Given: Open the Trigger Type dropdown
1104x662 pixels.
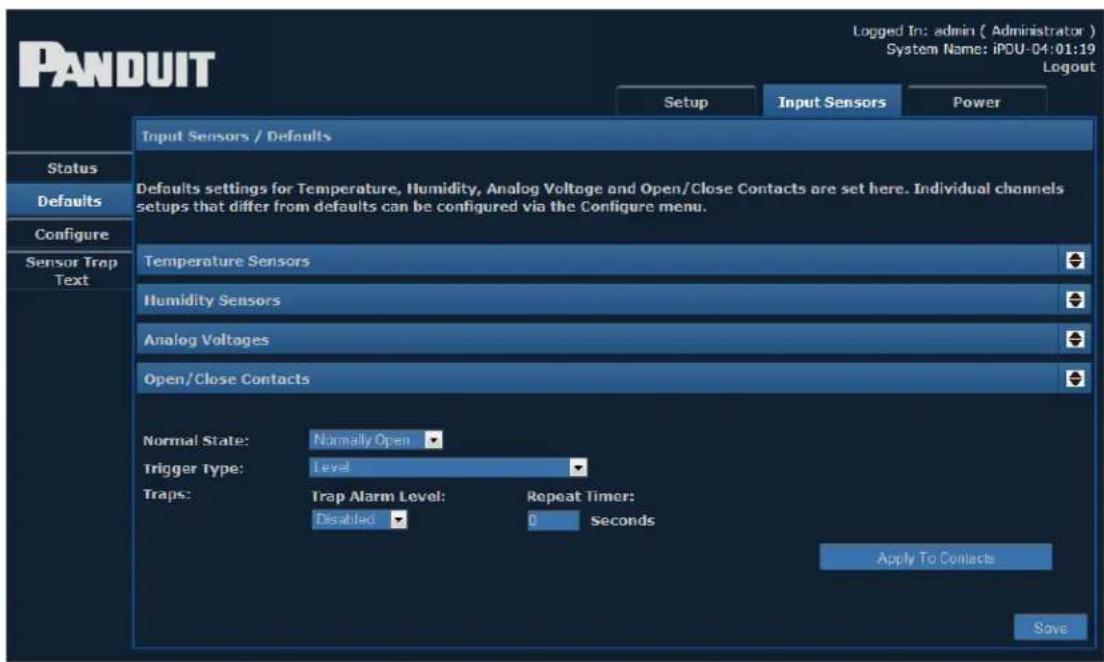Looking at the screenshot, I should [x=448, y=467].
